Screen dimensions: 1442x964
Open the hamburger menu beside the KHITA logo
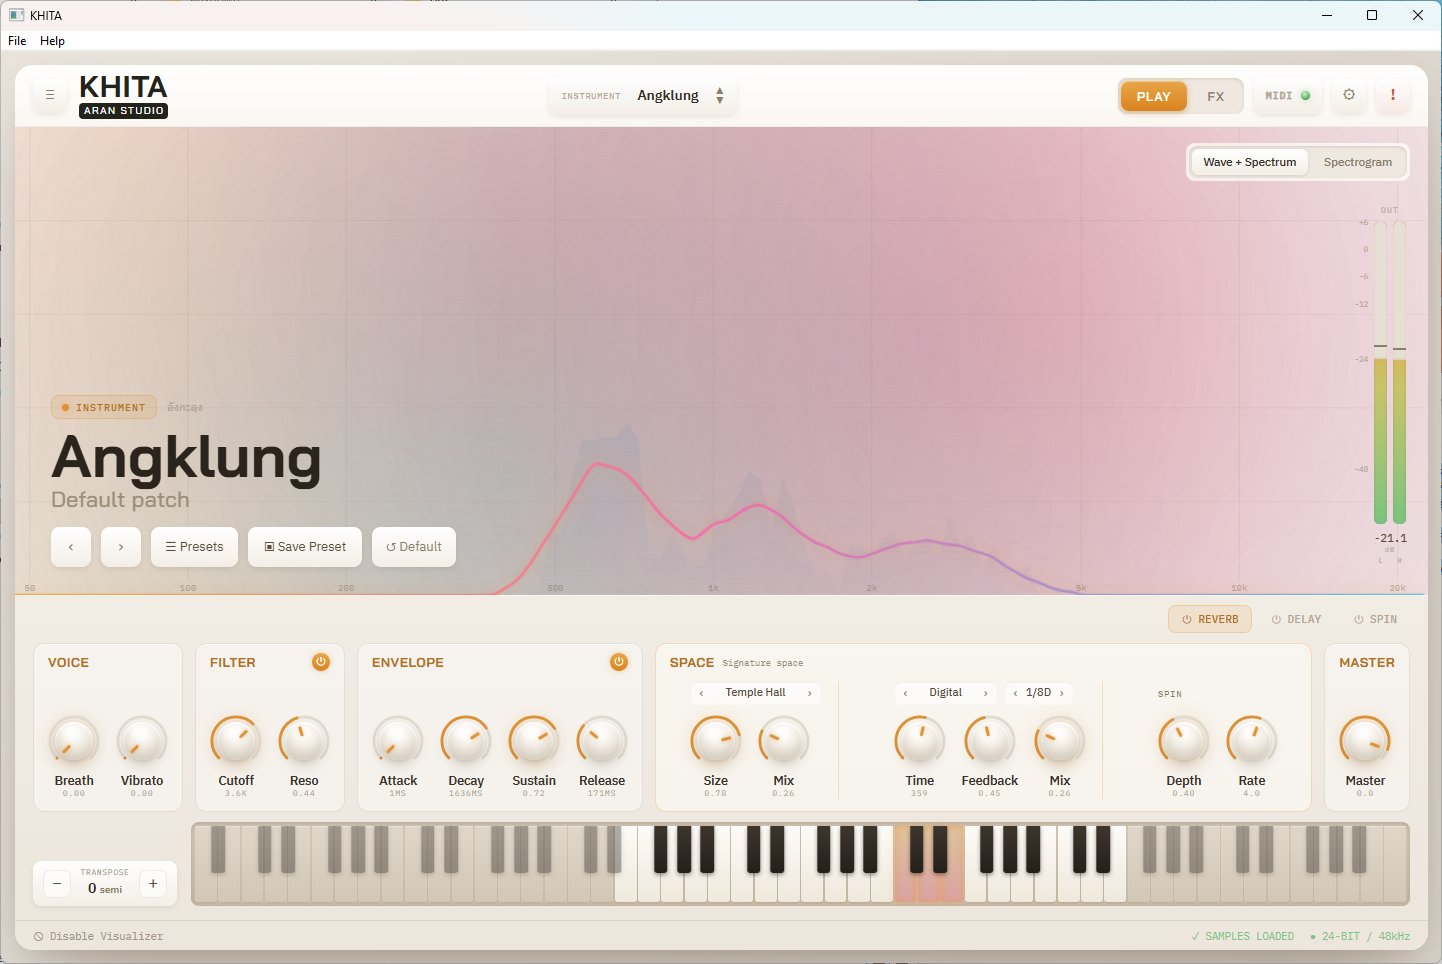50,95
